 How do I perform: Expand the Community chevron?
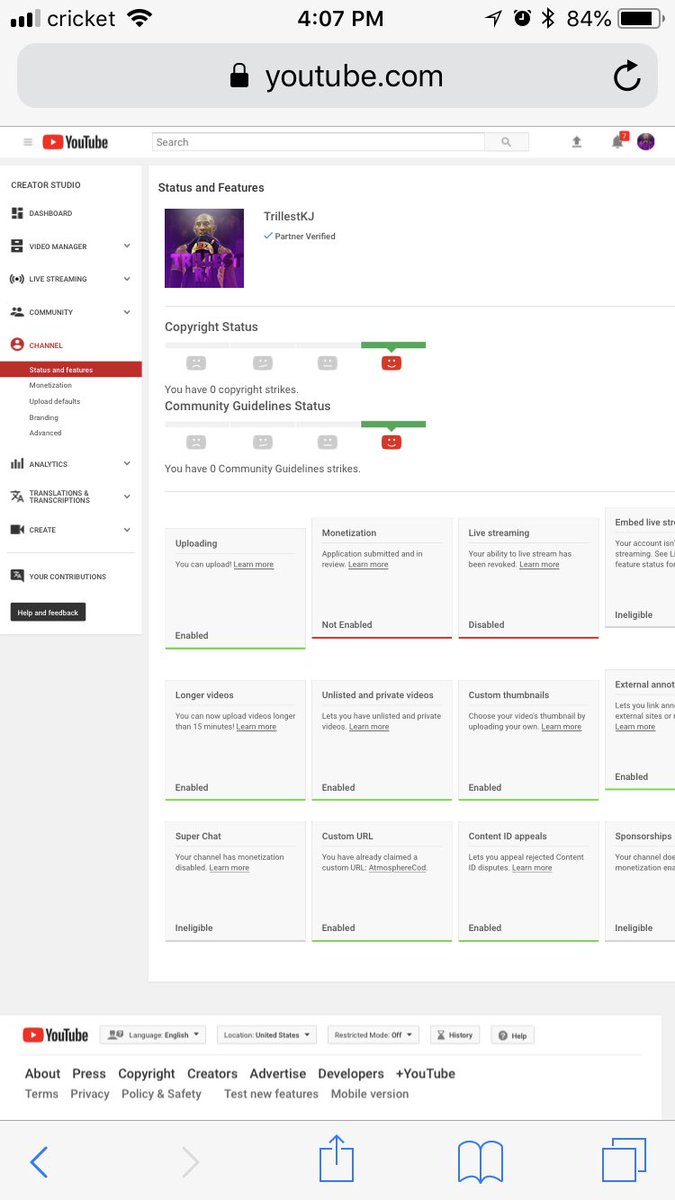127,312
